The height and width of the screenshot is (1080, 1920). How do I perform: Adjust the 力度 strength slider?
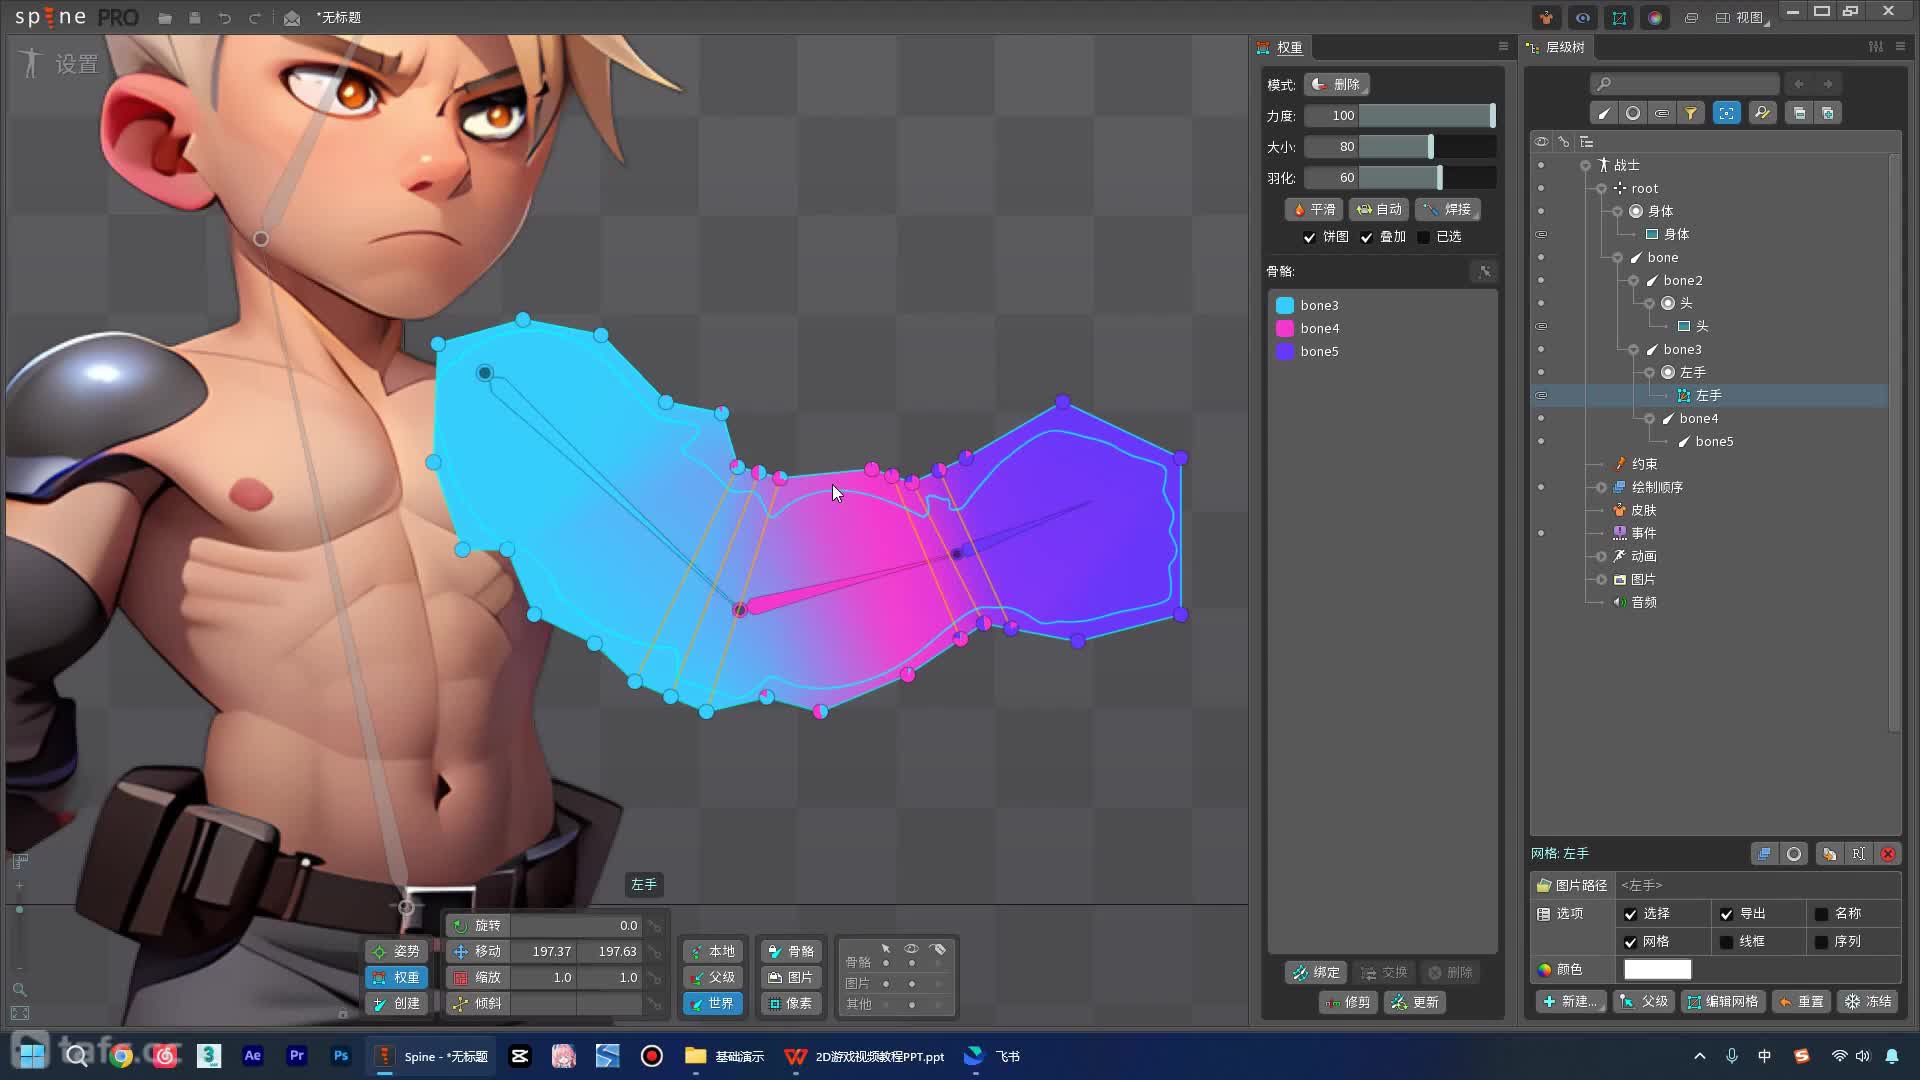pos(1427,115)
